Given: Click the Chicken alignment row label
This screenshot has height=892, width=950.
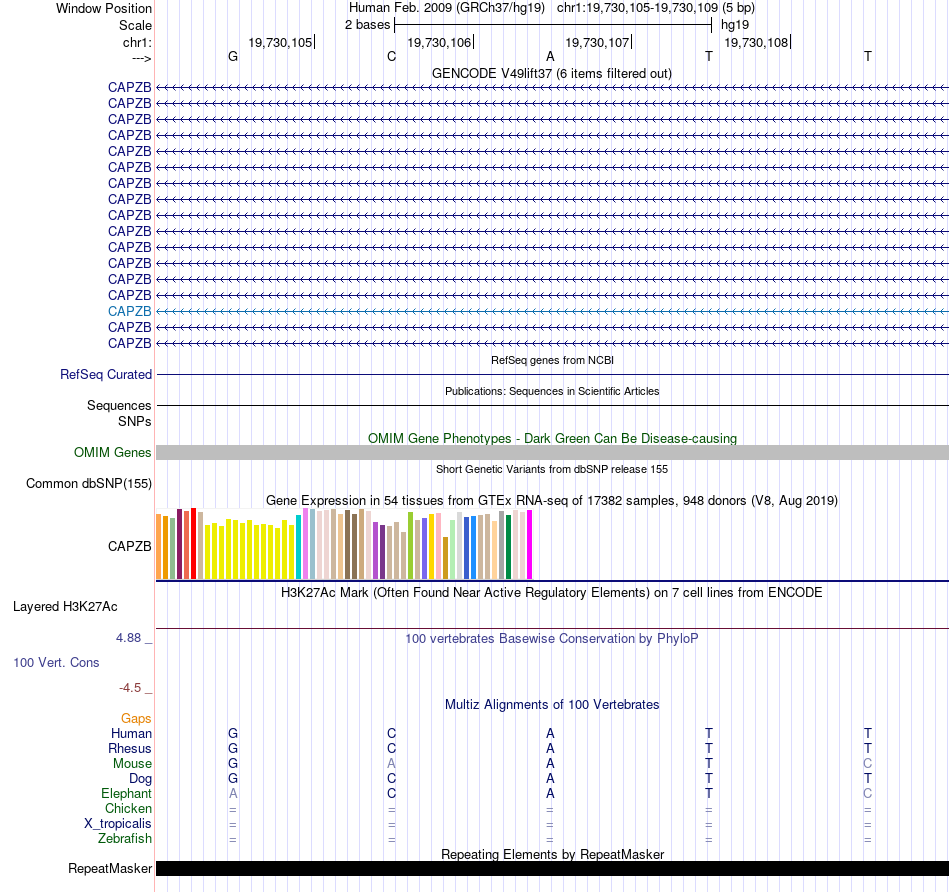Looking at the screenshot, I should pos(128,809).
